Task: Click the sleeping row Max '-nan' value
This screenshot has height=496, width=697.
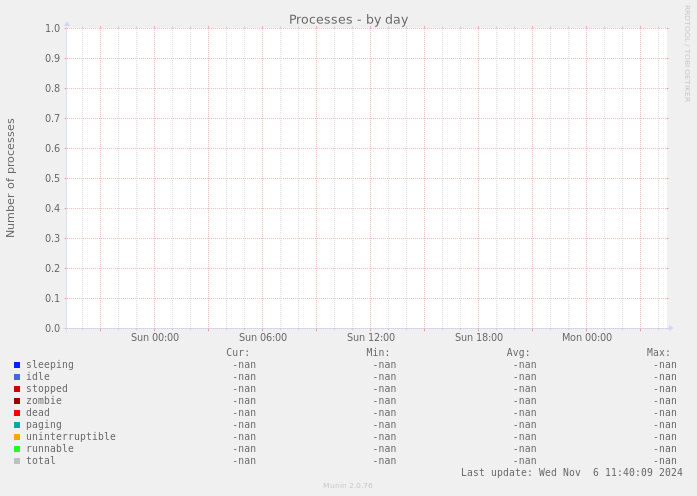Action: tap(665, 365)
